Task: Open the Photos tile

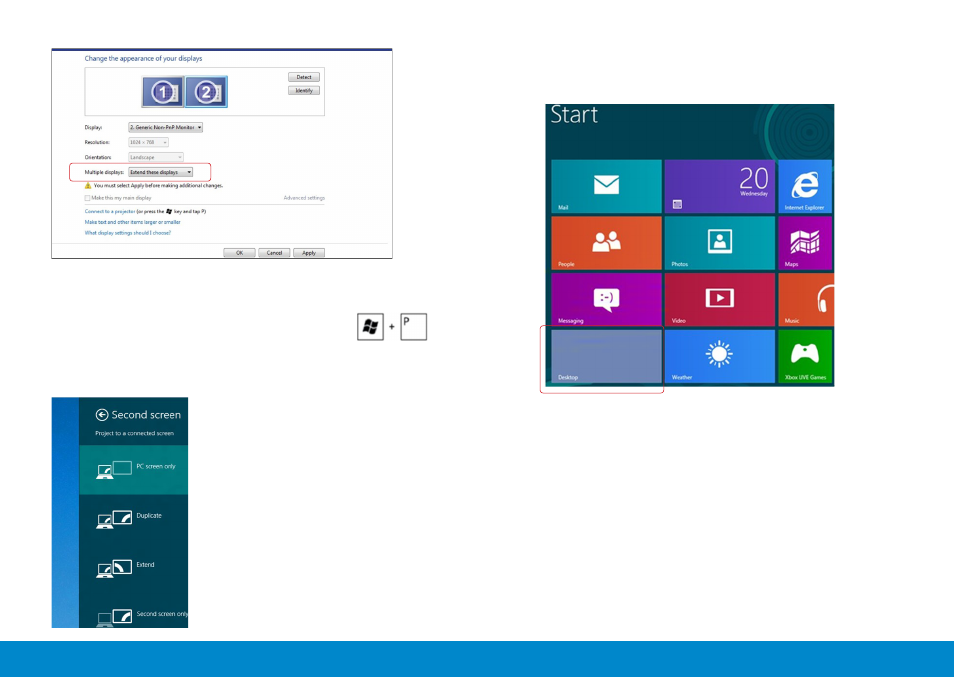Action: click(720, 243)
